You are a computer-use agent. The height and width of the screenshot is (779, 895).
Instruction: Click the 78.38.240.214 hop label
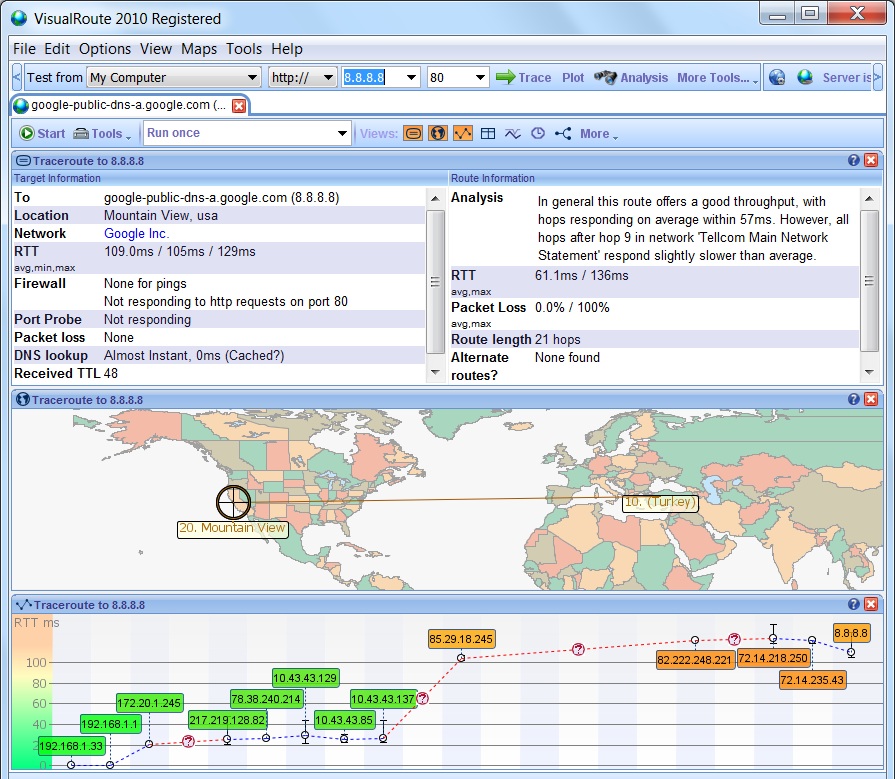[x=266, y=699]
